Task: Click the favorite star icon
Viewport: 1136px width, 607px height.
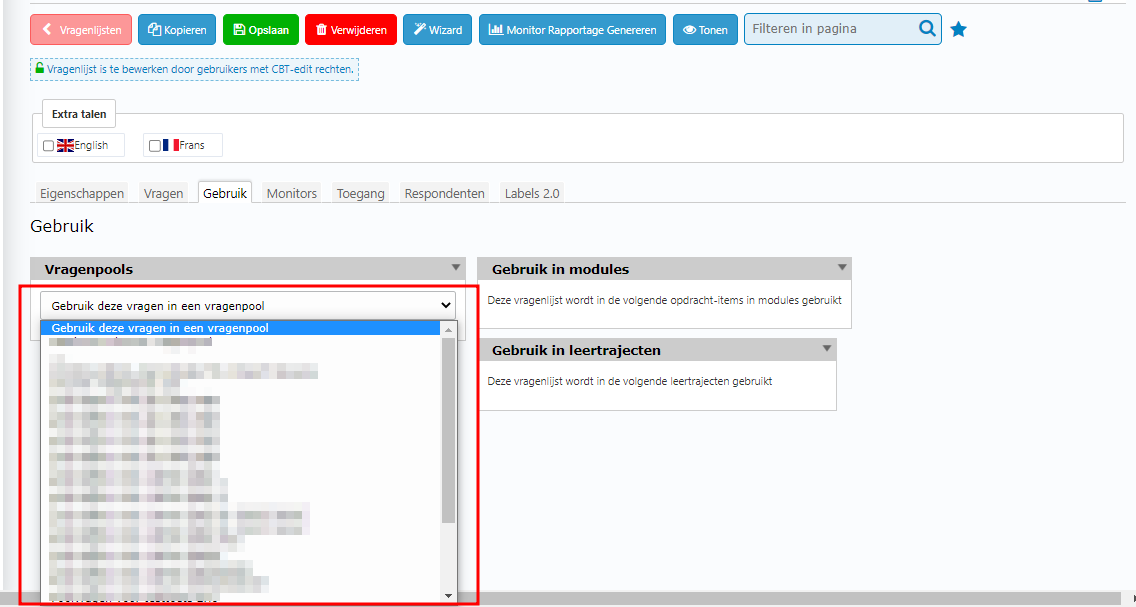Action: click(x=958, y=30)
